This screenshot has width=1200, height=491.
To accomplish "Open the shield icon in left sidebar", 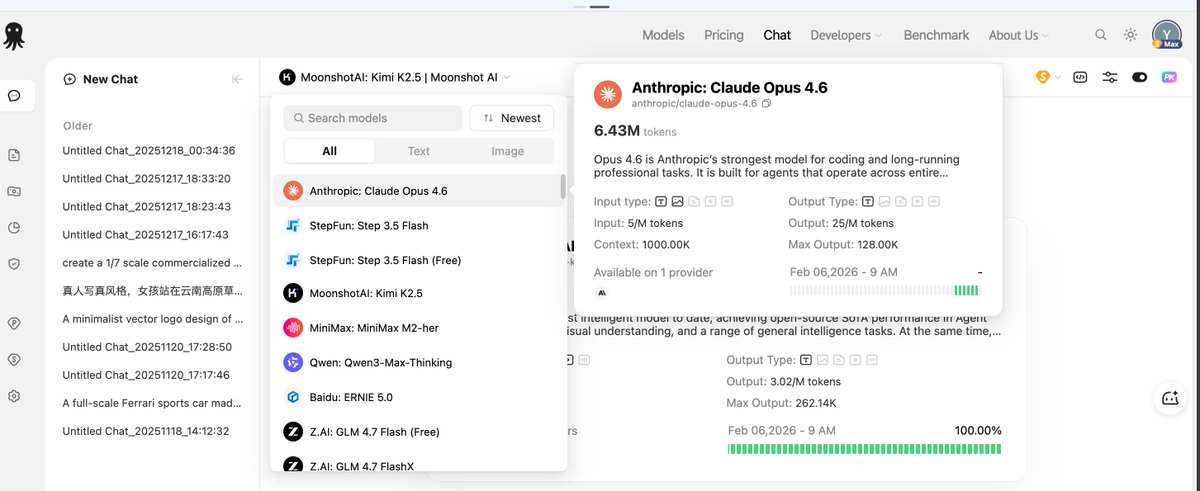I will (x=14, y=264).
